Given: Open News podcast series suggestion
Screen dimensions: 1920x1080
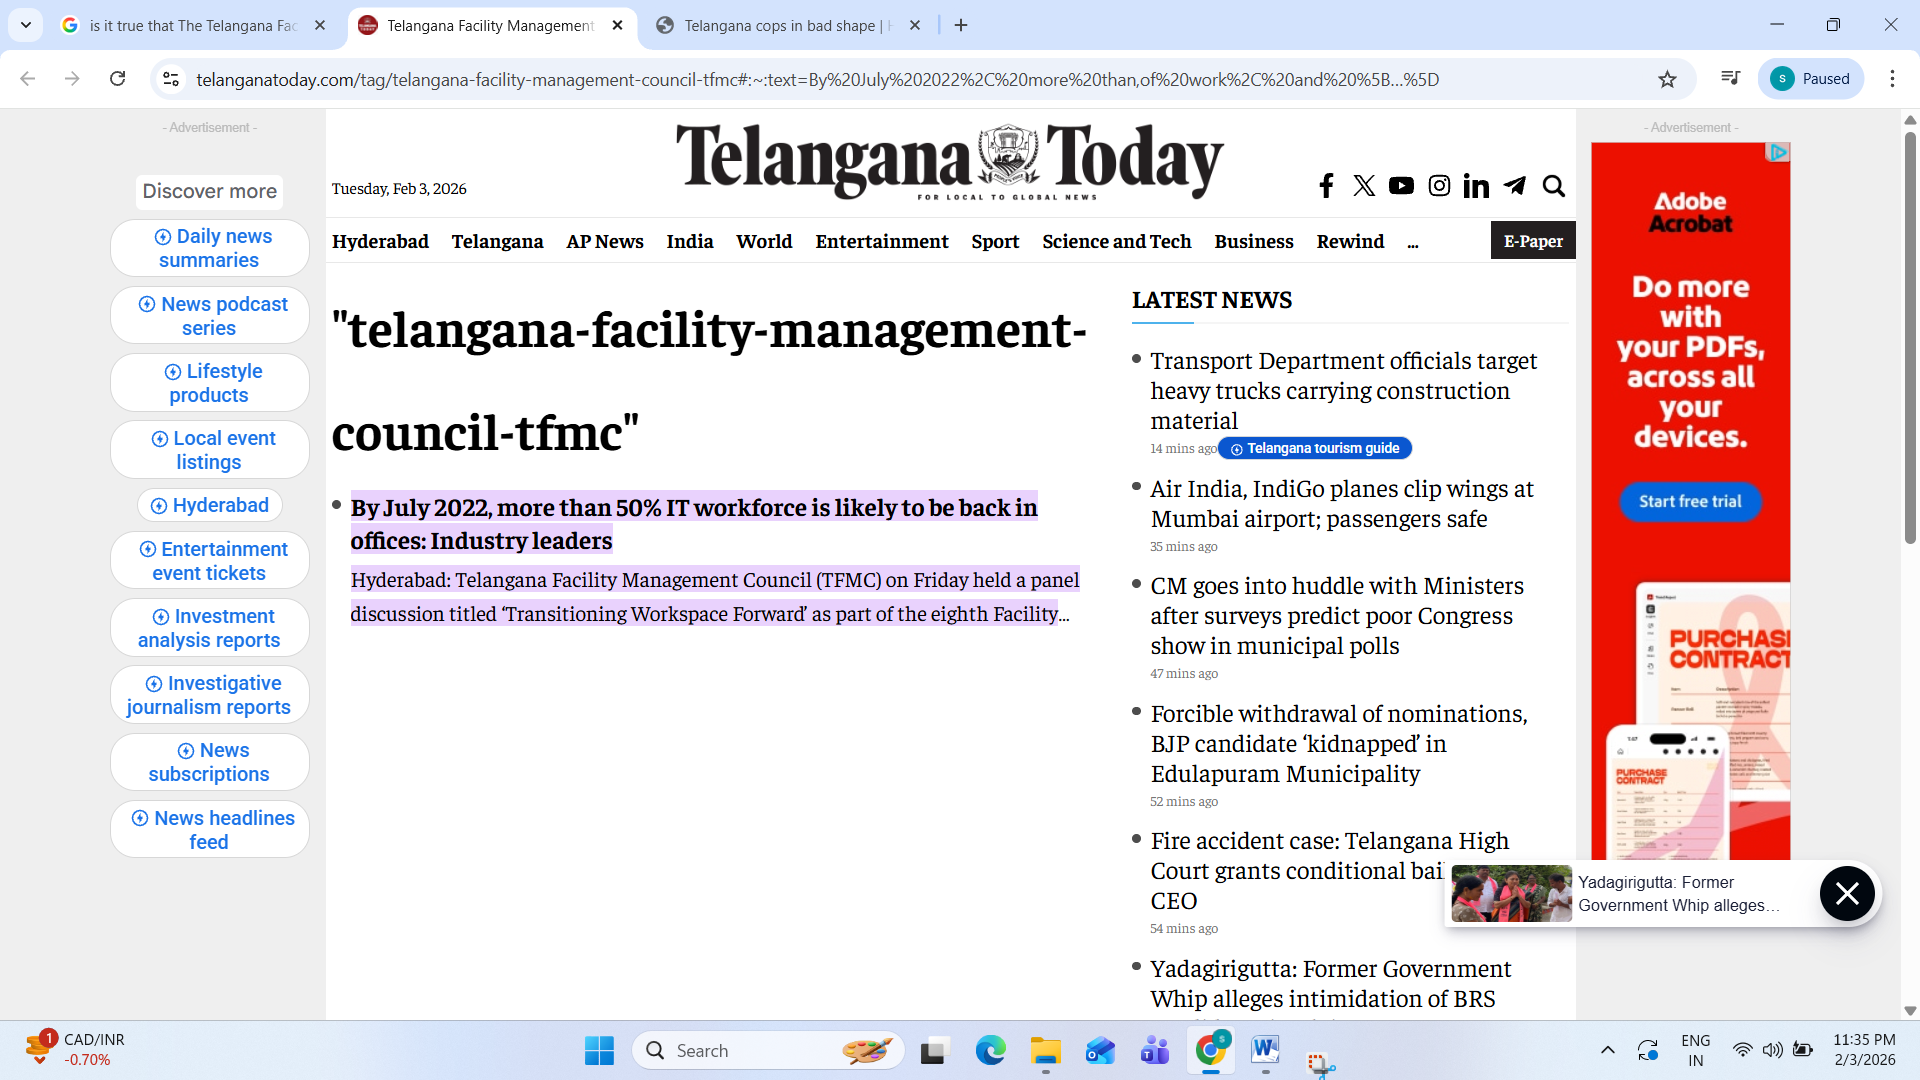Looking at the screenshot, I should 209,316.
